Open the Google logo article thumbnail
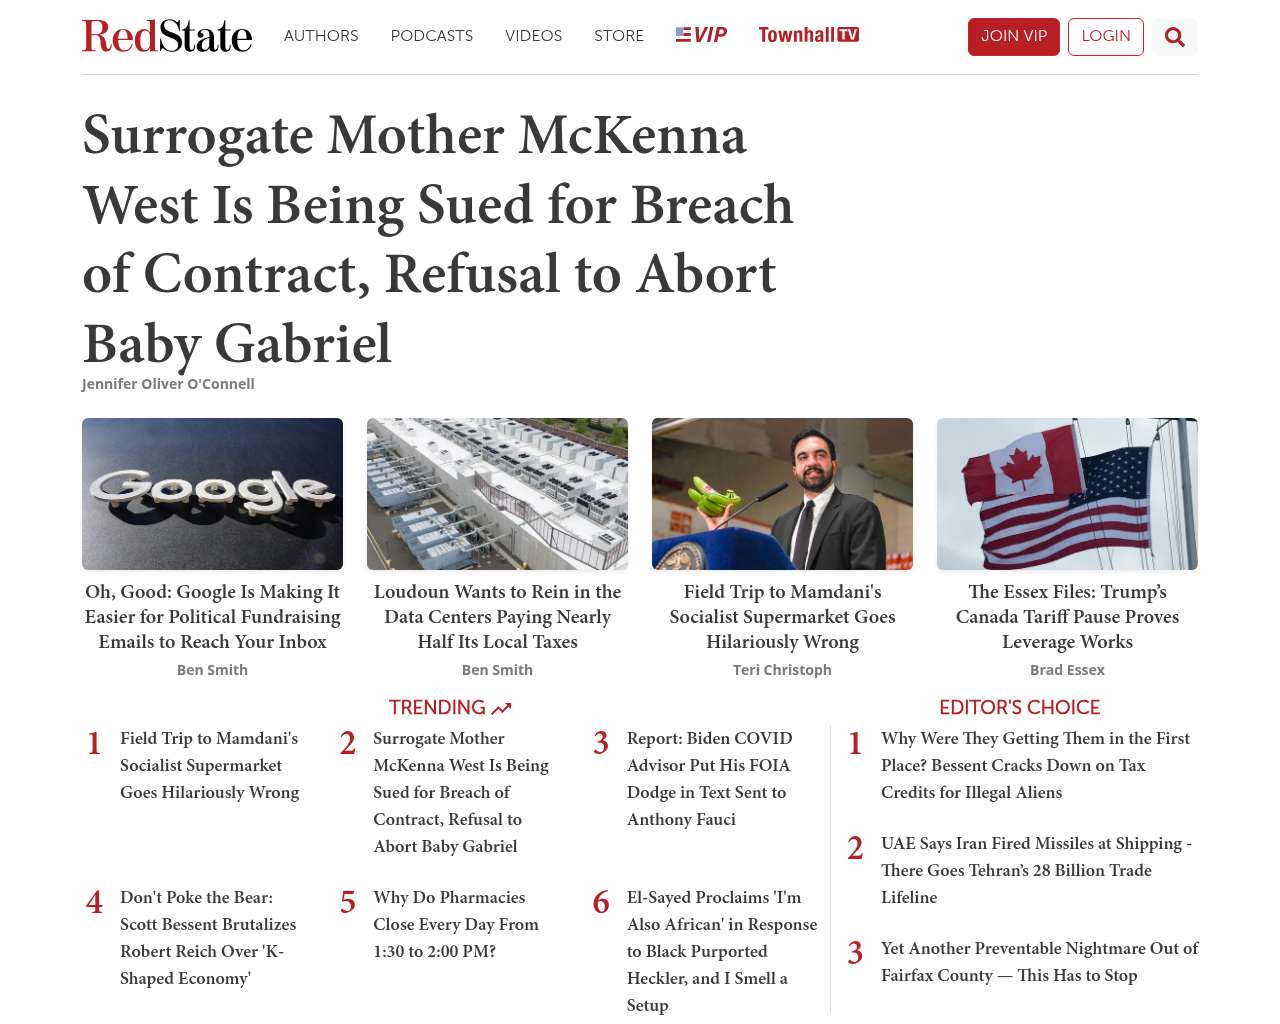 click(212, 494)
